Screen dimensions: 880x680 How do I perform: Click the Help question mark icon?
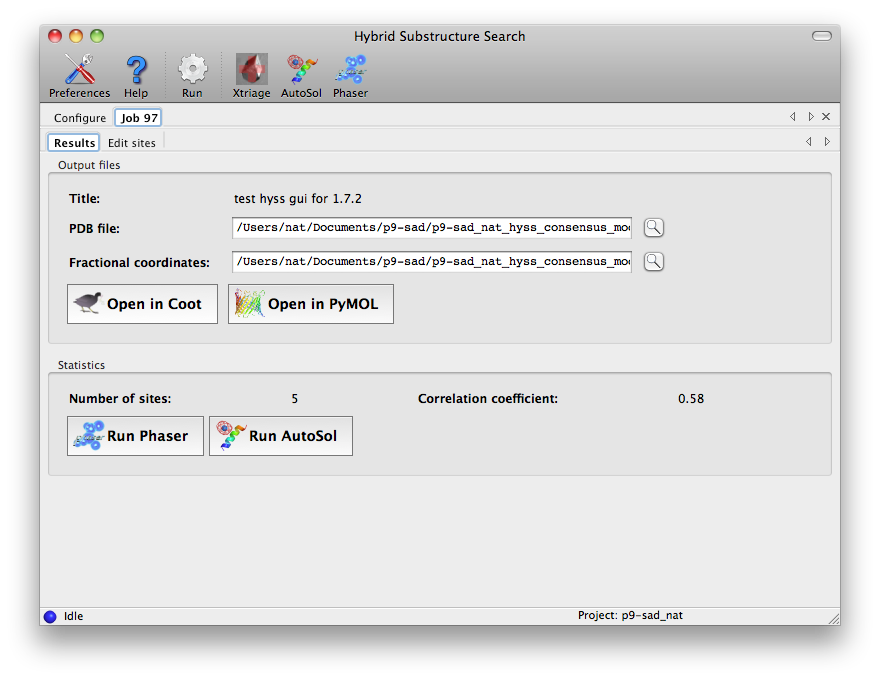coord(136,75)
